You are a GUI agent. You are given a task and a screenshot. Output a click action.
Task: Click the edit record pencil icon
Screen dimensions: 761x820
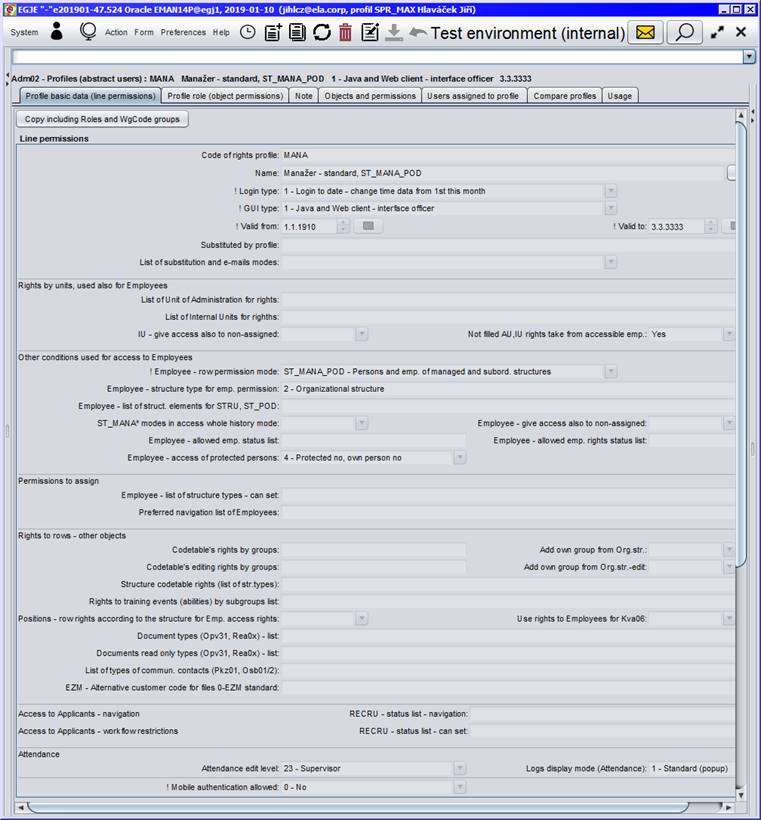(370, 32)
